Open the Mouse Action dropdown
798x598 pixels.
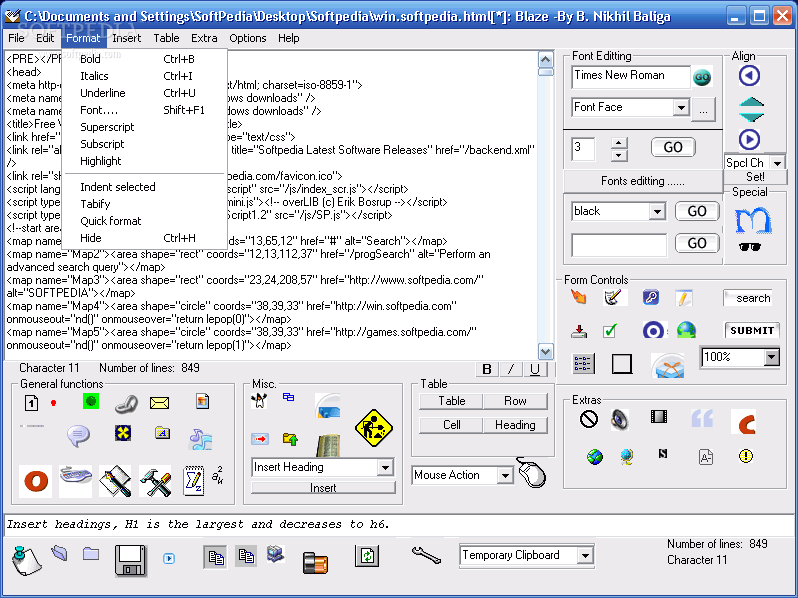505,475
